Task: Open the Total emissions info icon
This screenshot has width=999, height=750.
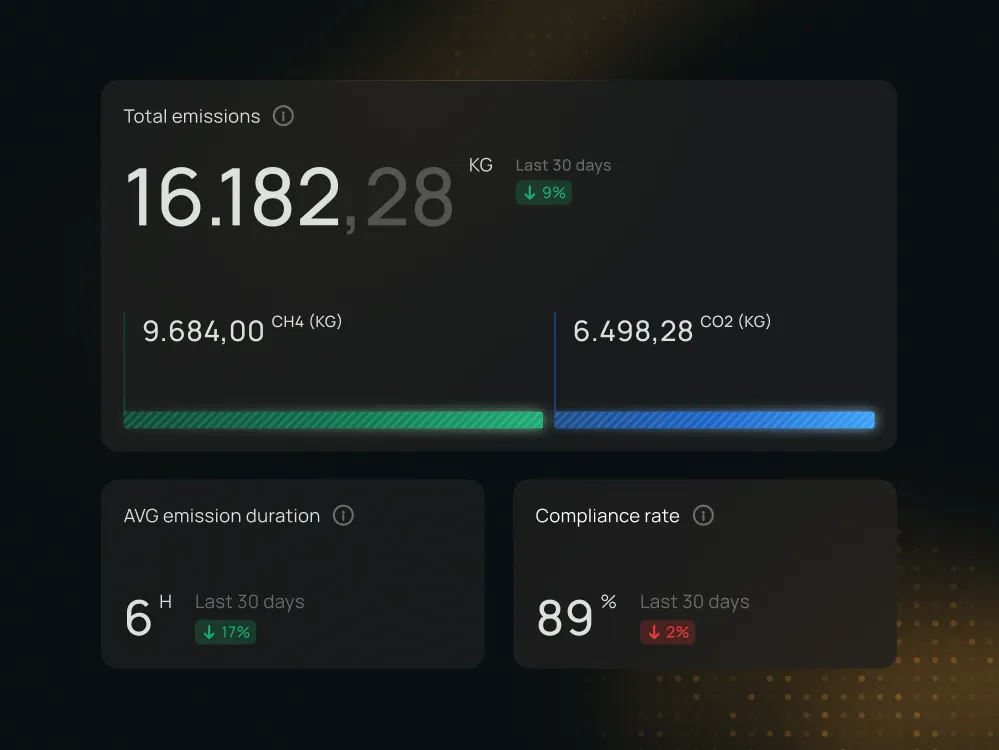Action: [283, 116]
